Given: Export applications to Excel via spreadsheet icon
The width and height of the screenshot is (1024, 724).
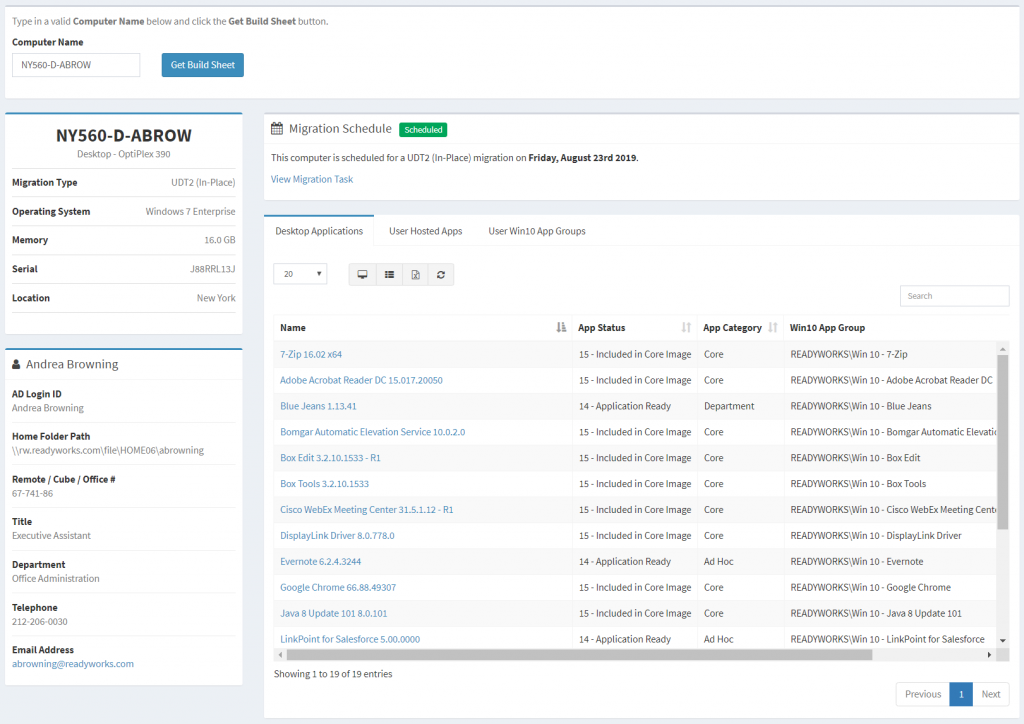Looking at the screenshot, I should 415,274.
